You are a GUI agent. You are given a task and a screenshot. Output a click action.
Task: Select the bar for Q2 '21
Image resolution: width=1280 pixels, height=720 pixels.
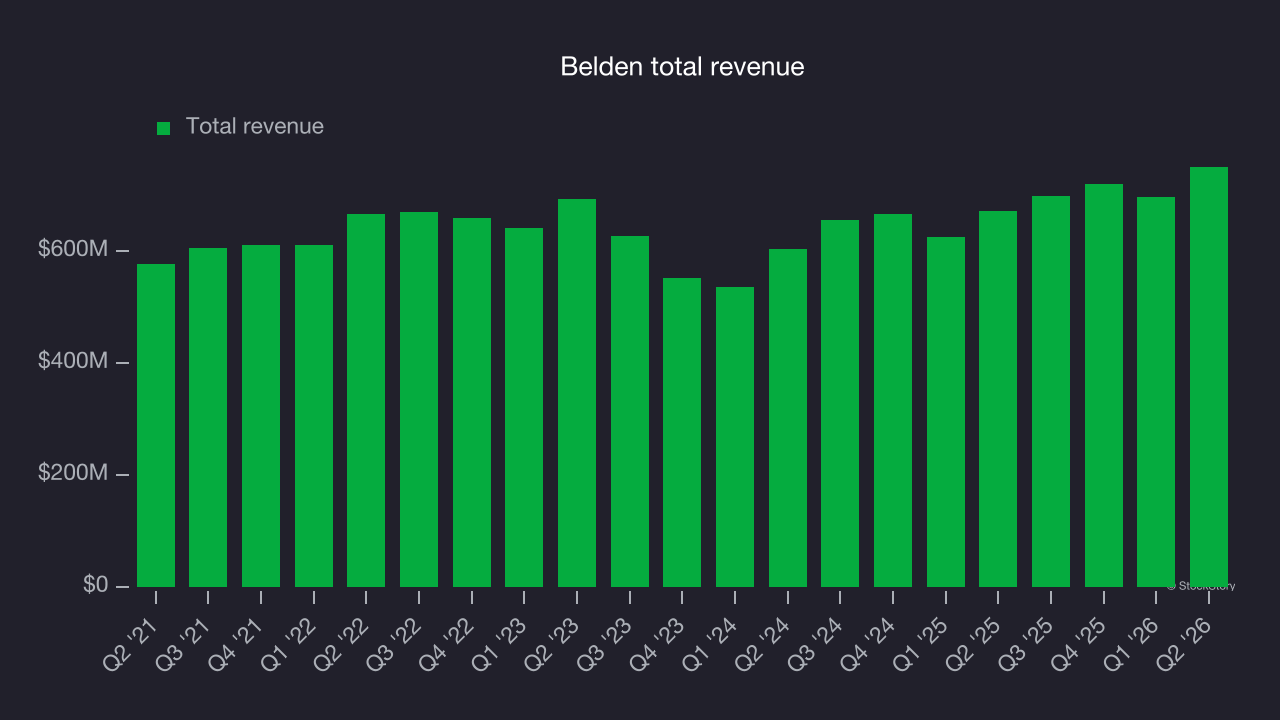coord(156,425)
